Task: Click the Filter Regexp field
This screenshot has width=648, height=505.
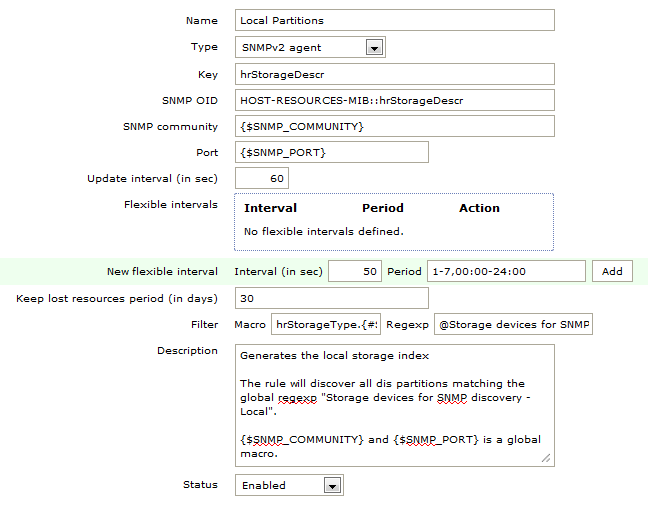Action: pos(513,325)
